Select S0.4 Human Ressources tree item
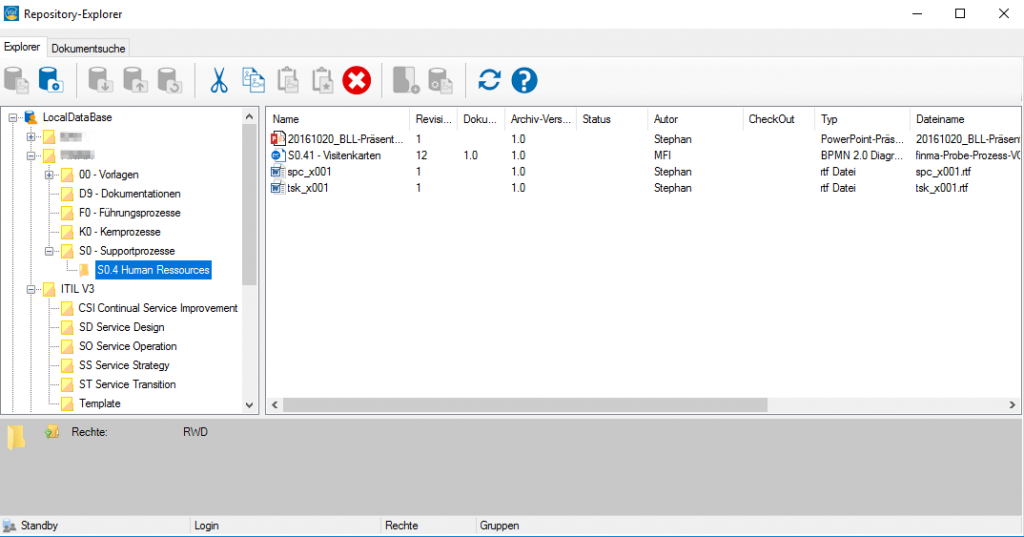Screen dimensions: 1024x537 (x=153, y=270)
